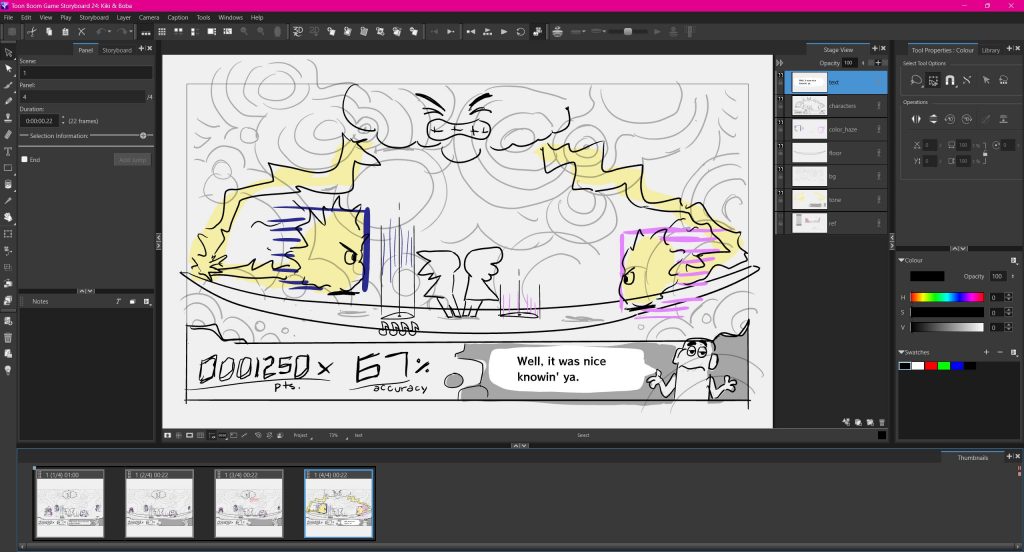1024x552 pixels.
Task: Select the Lasso selection option
Action: pyautogui.click(x=916, y=80)
